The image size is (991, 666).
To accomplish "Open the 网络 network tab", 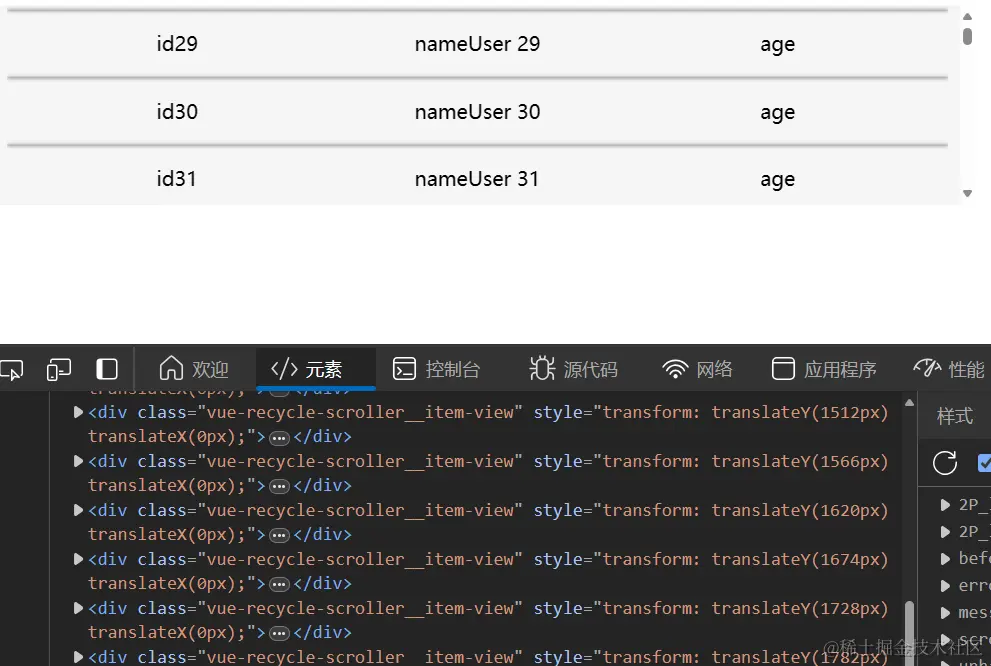I will 697,369.
